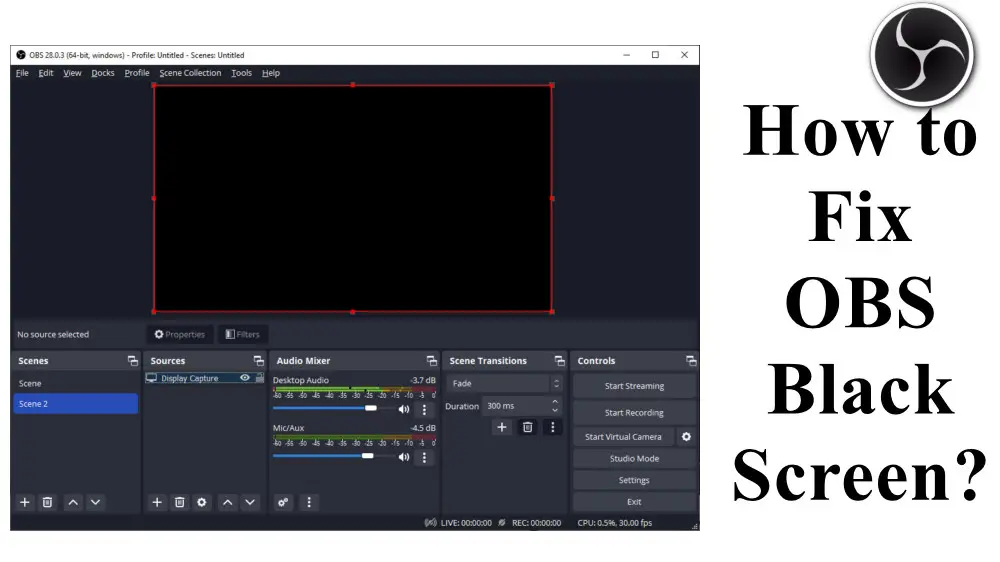Click the Properties button
Screen dimensions: 1000x562
(180, 334)
